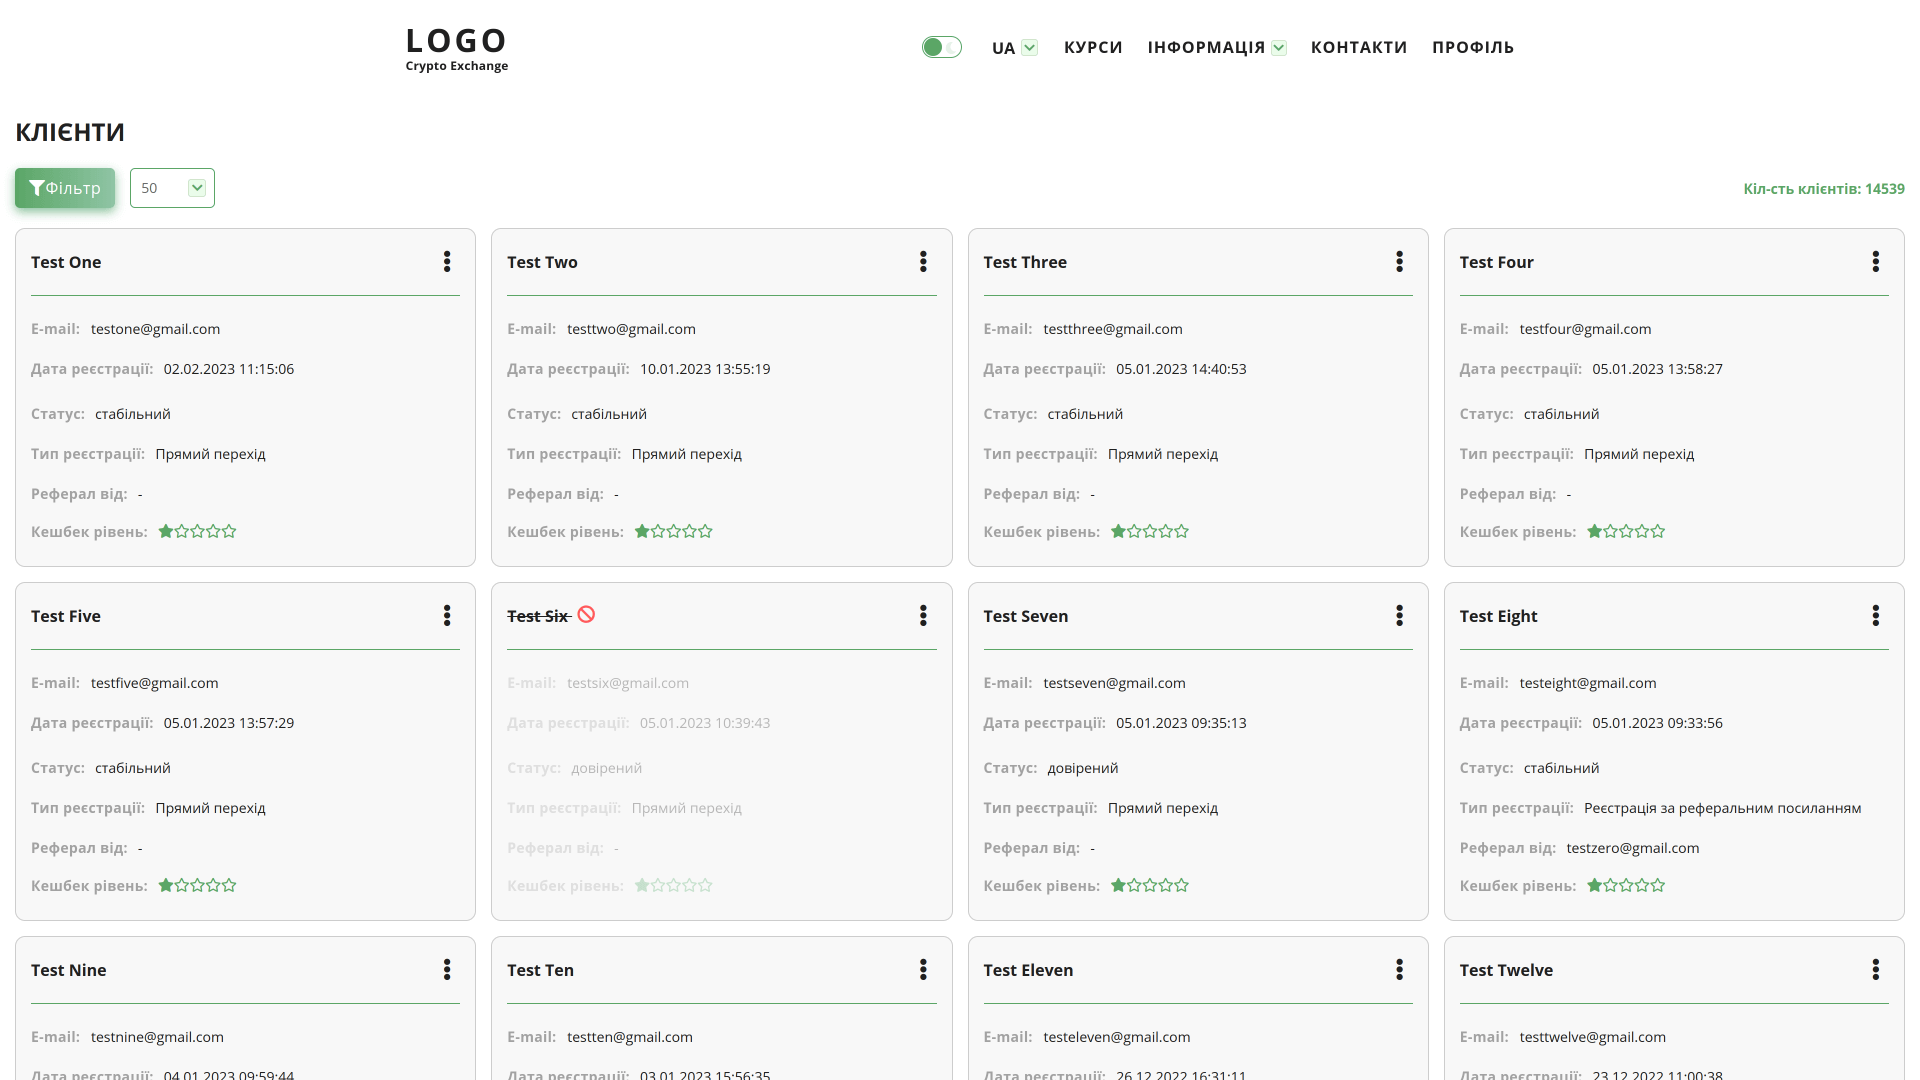This screenshot has height=1080, width=1920.
Task: Click cashback level stars on Test Five card
Action: 197,885
